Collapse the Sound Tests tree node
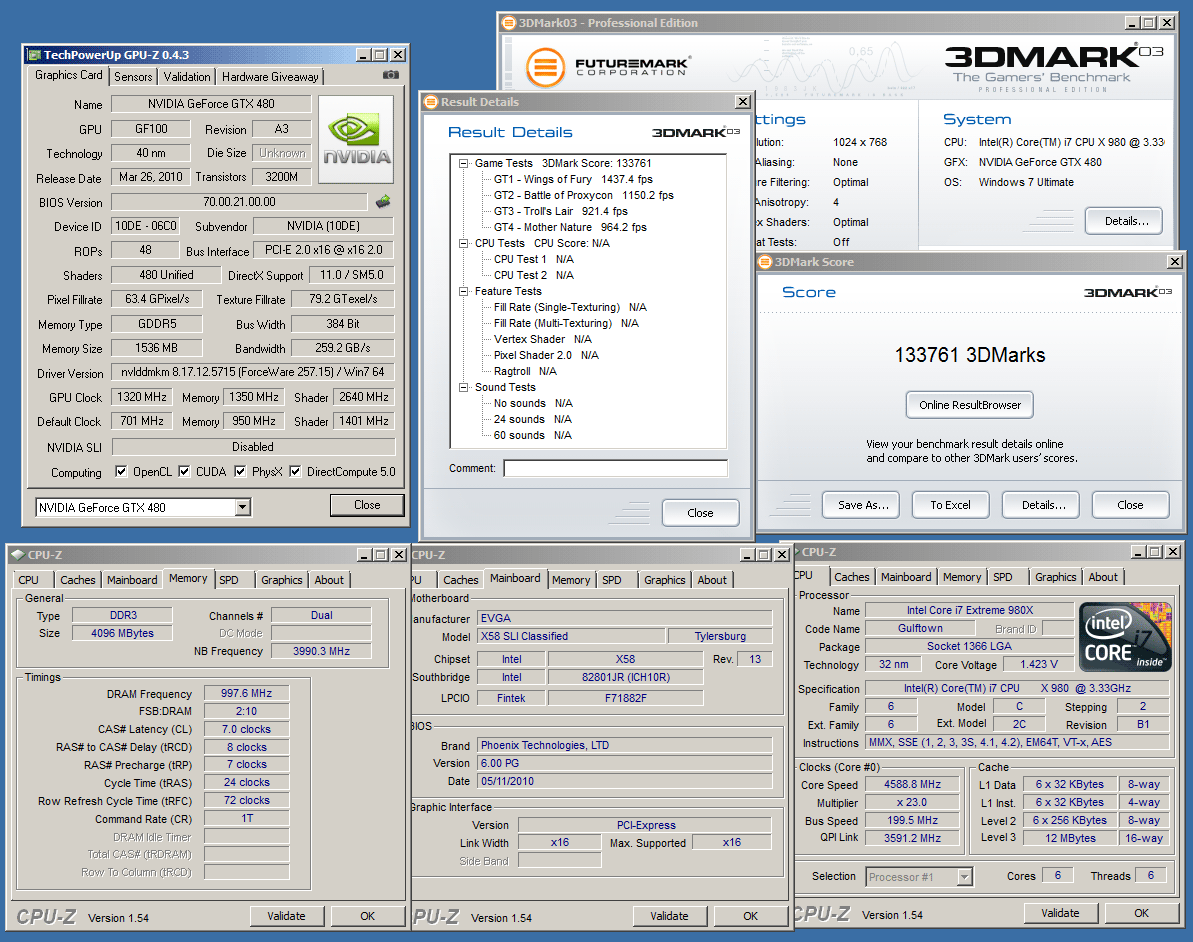This screenshot has width=1193, height=942. (464, 387)
